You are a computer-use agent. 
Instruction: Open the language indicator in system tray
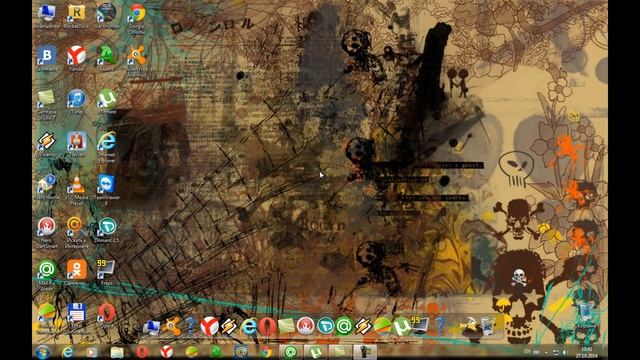point(527,352)
